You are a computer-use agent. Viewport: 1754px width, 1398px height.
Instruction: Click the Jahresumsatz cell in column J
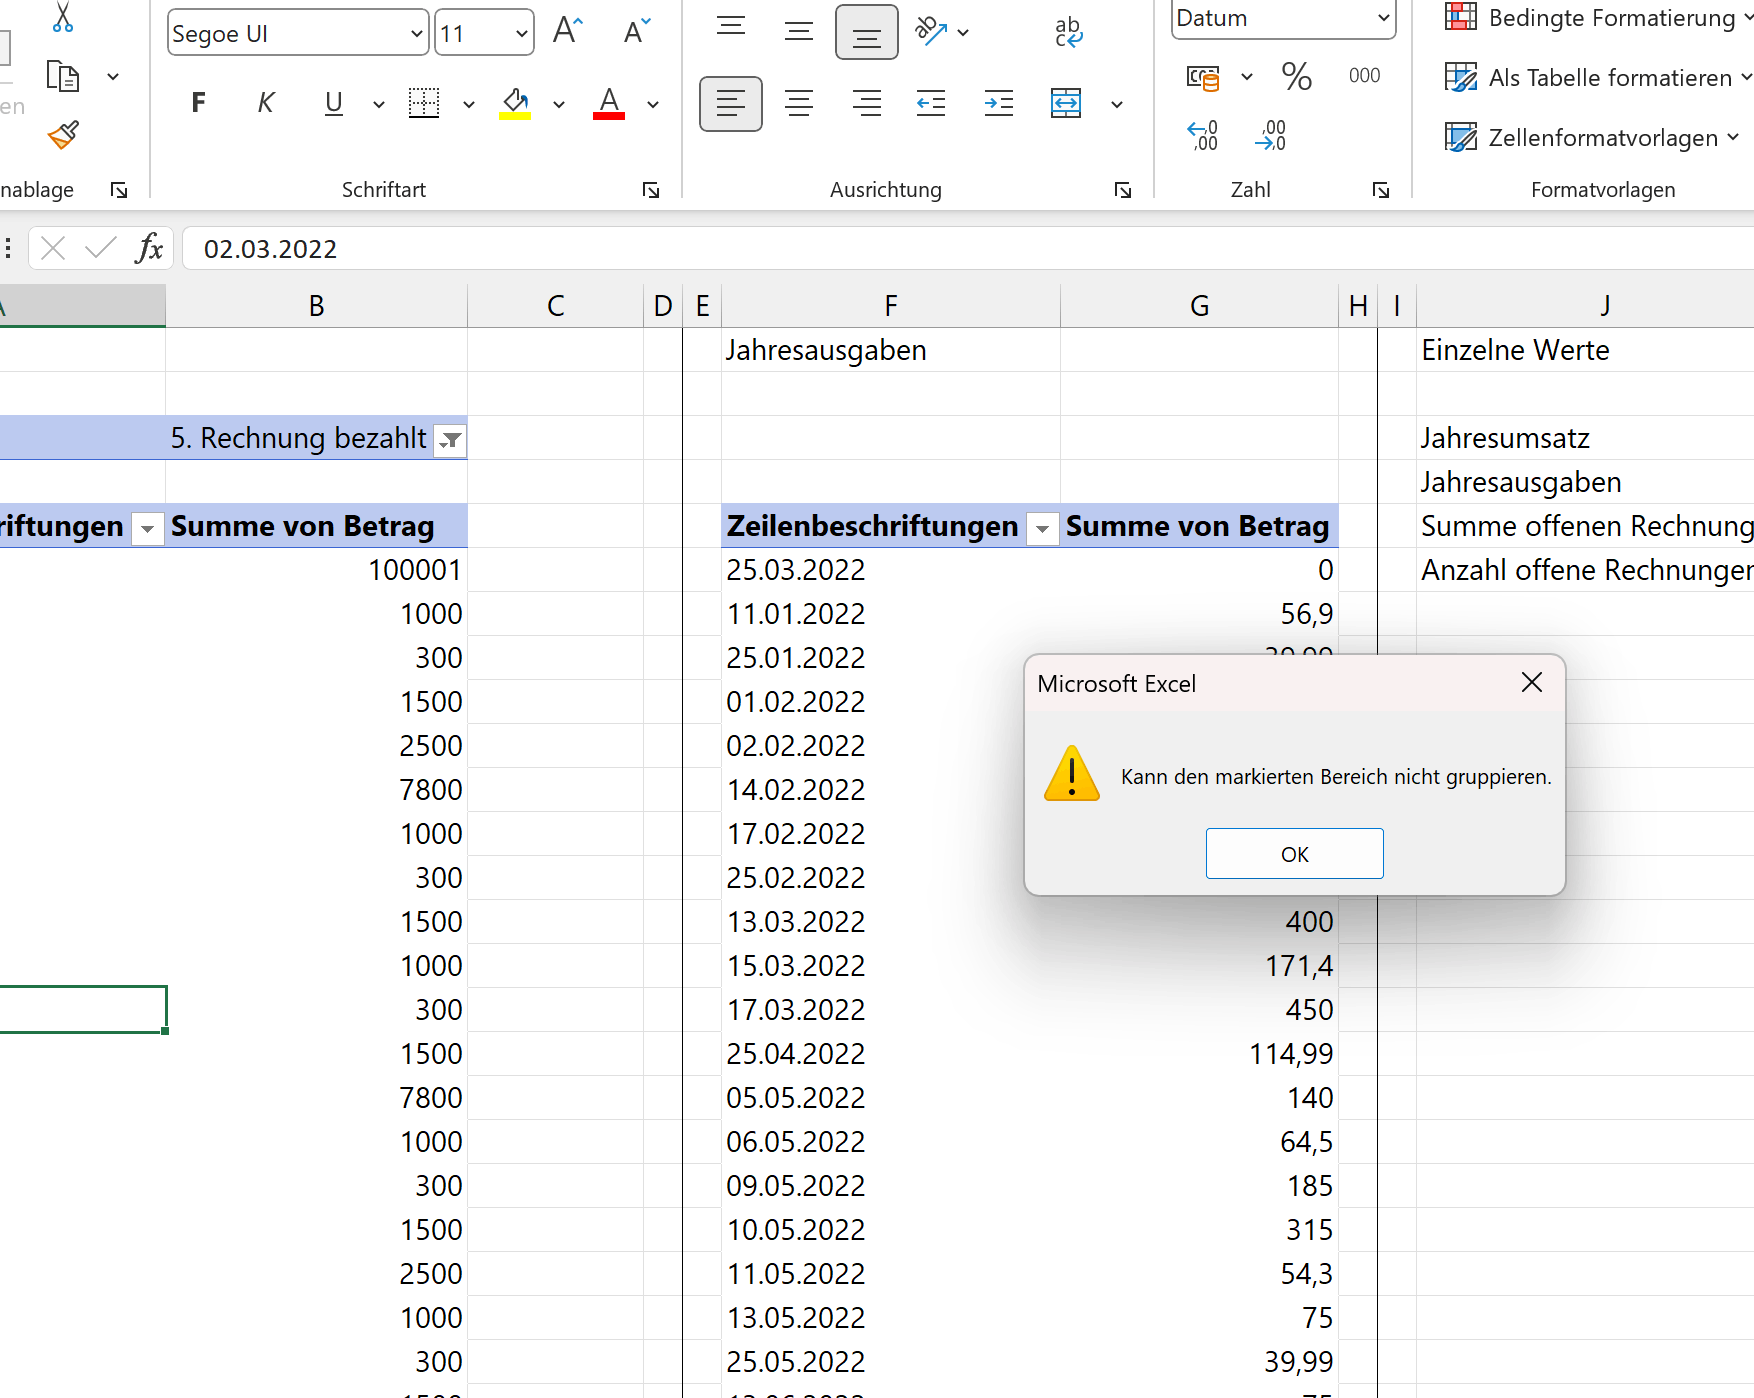coord(1585,438)
